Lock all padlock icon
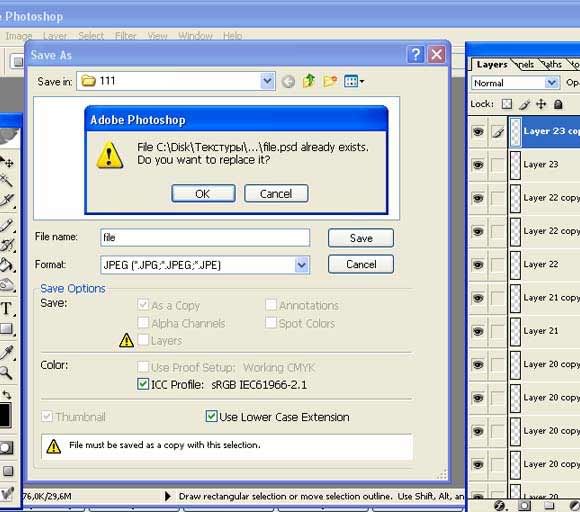Screen dimensions: 580x512 pos(558,104)
